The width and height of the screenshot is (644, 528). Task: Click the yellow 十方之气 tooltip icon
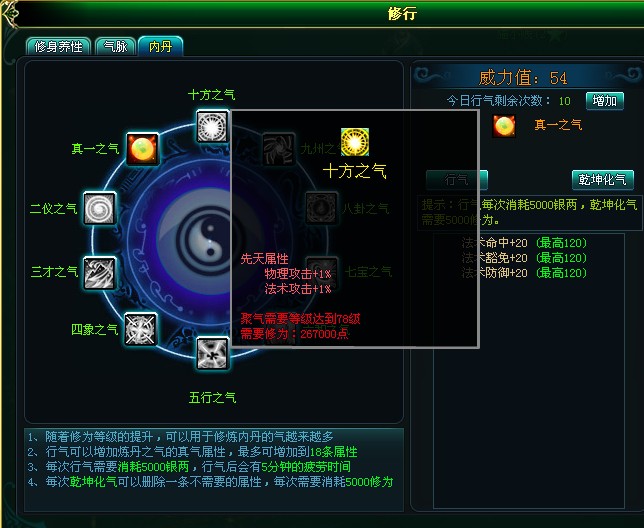tap(355, 142)
